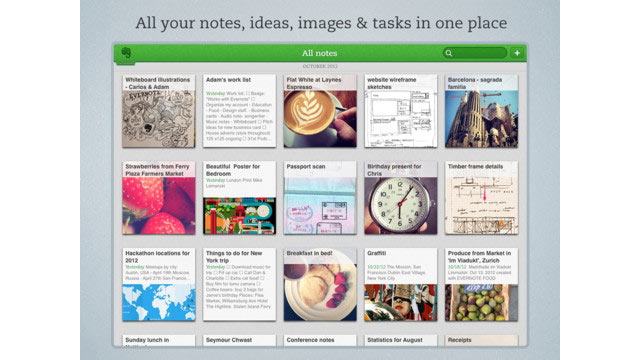Click the Evernote elephant logo icon
640x360 pixels.
126,53
